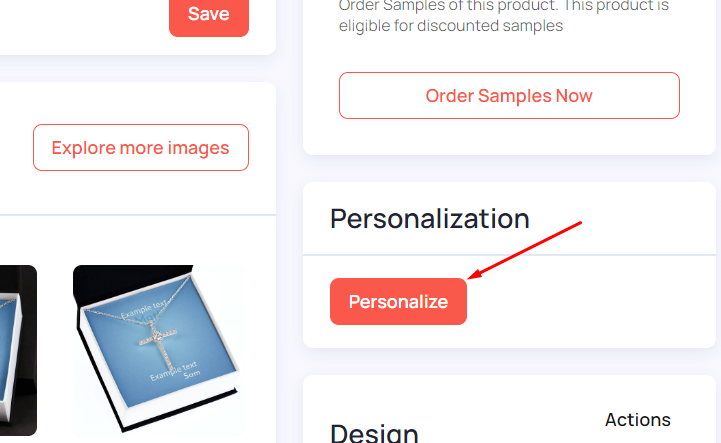721x443 pixels.
Task: Click the empty space above Explore more images
Action: (138, 104)
